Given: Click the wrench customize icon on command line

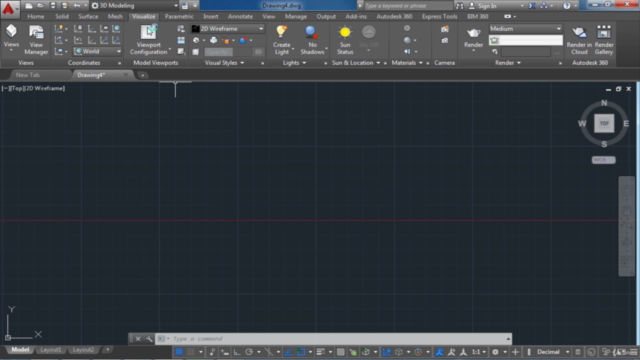Looking at the screenshot, I should tap(149, 339).
